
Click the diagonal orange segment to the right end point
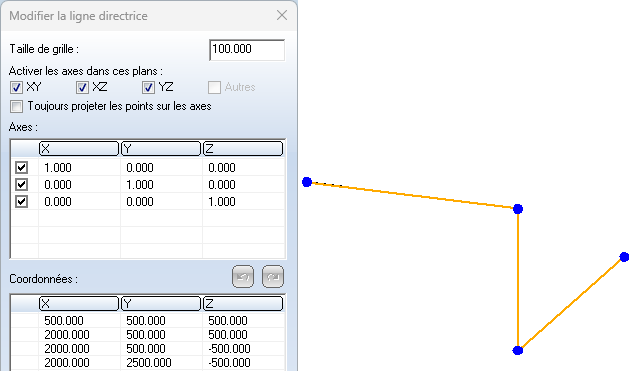point(571,303)
